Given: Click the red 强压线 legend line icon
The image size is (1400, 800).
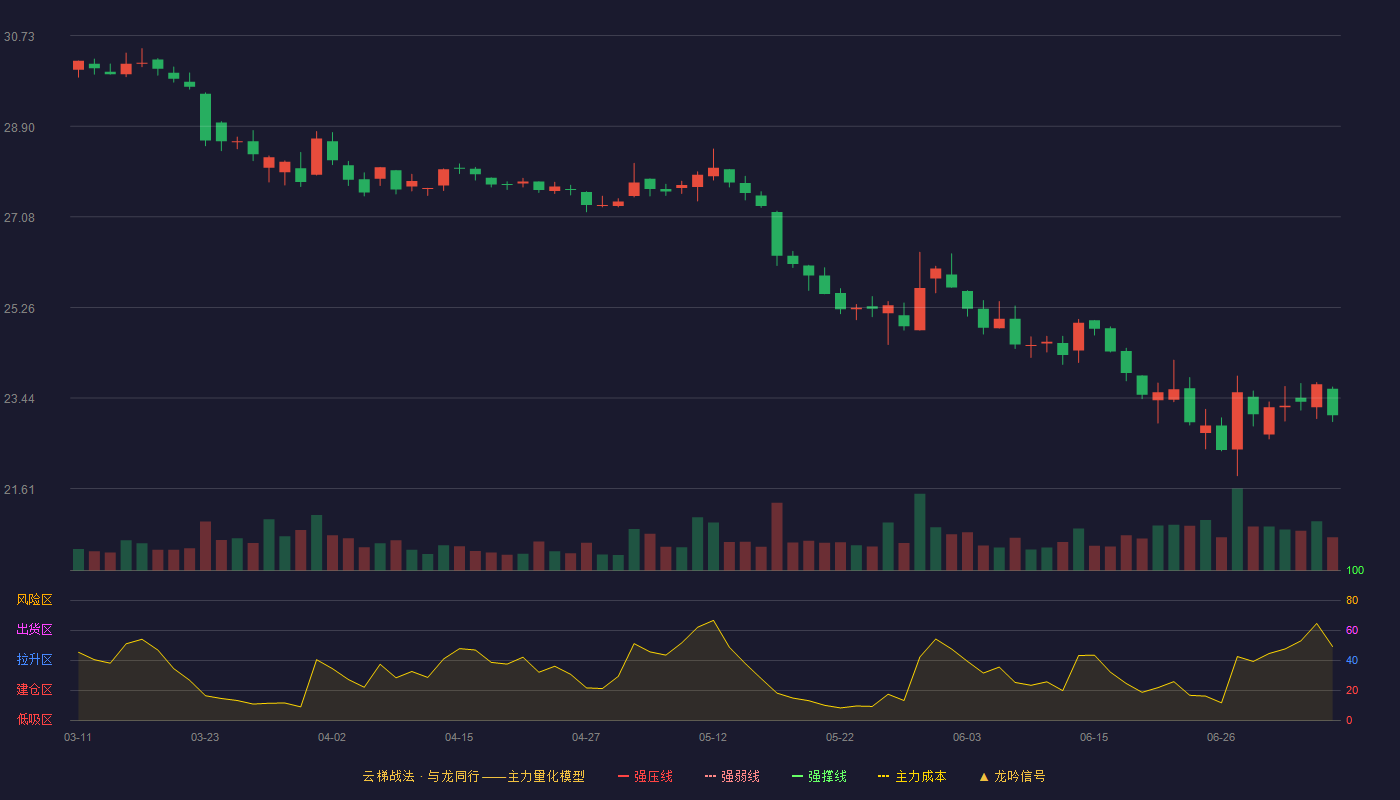Looking at the screenshot, I should pyautogui.click(x=623, y=776).
